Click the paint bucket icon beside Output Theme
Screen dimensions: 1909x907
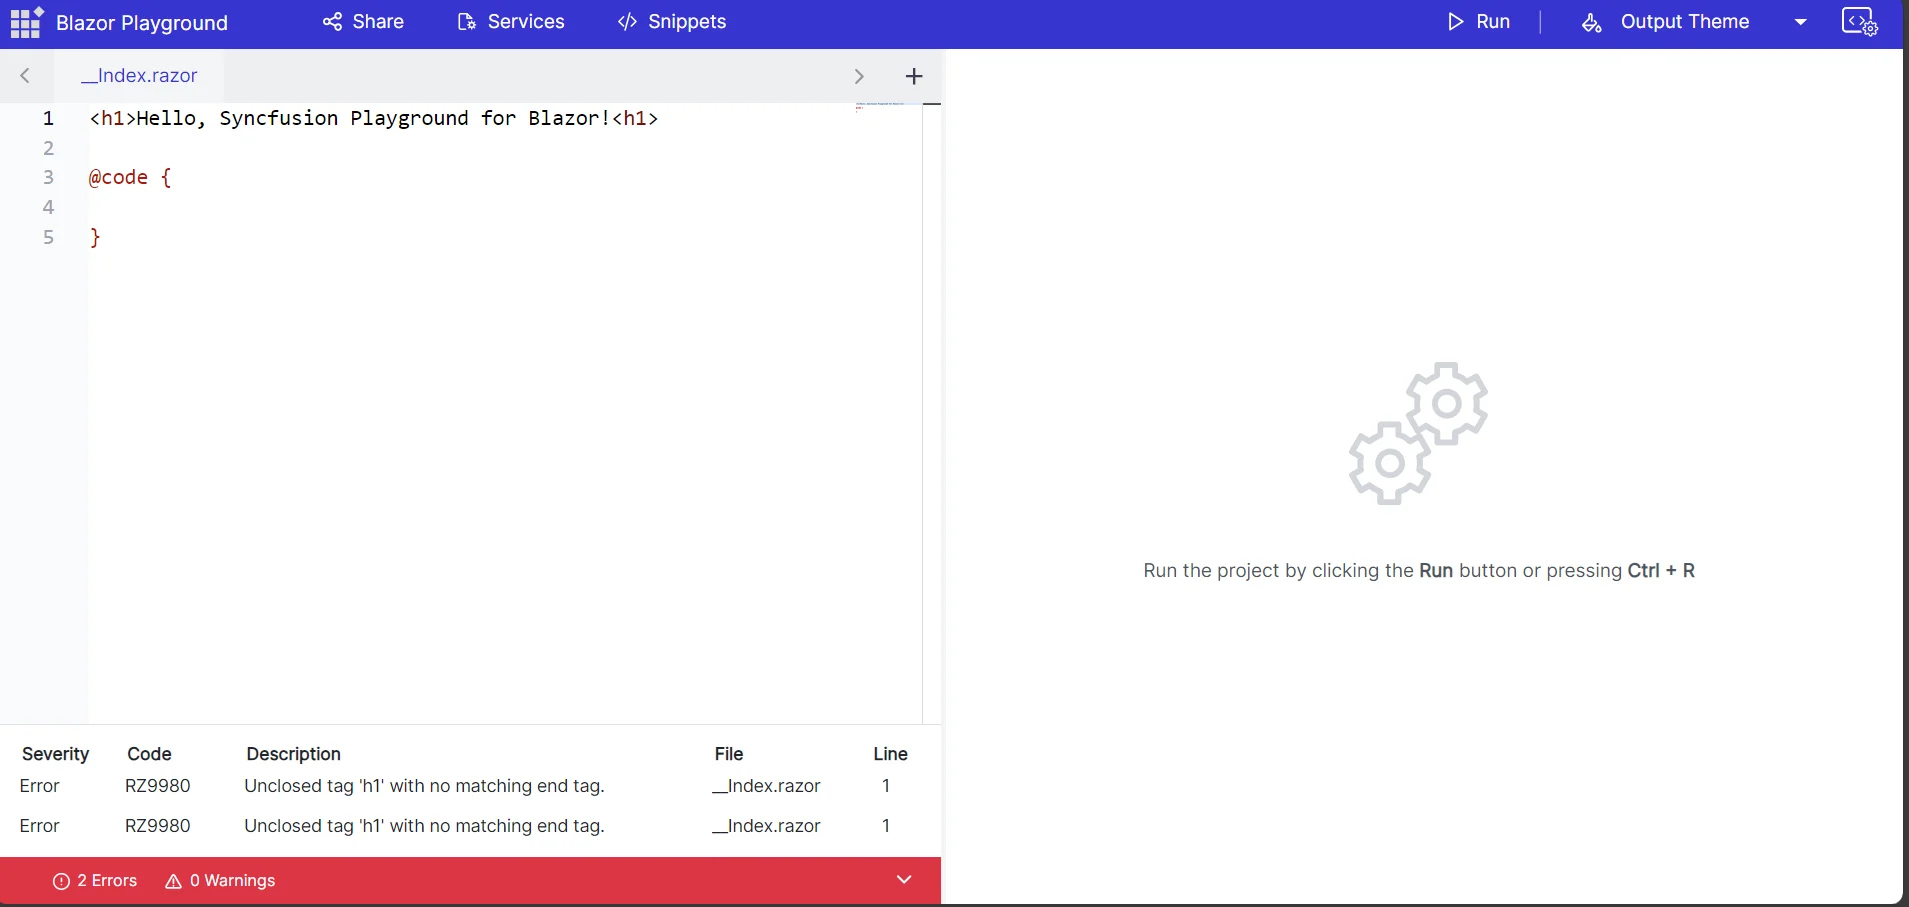coord(1590,22)
